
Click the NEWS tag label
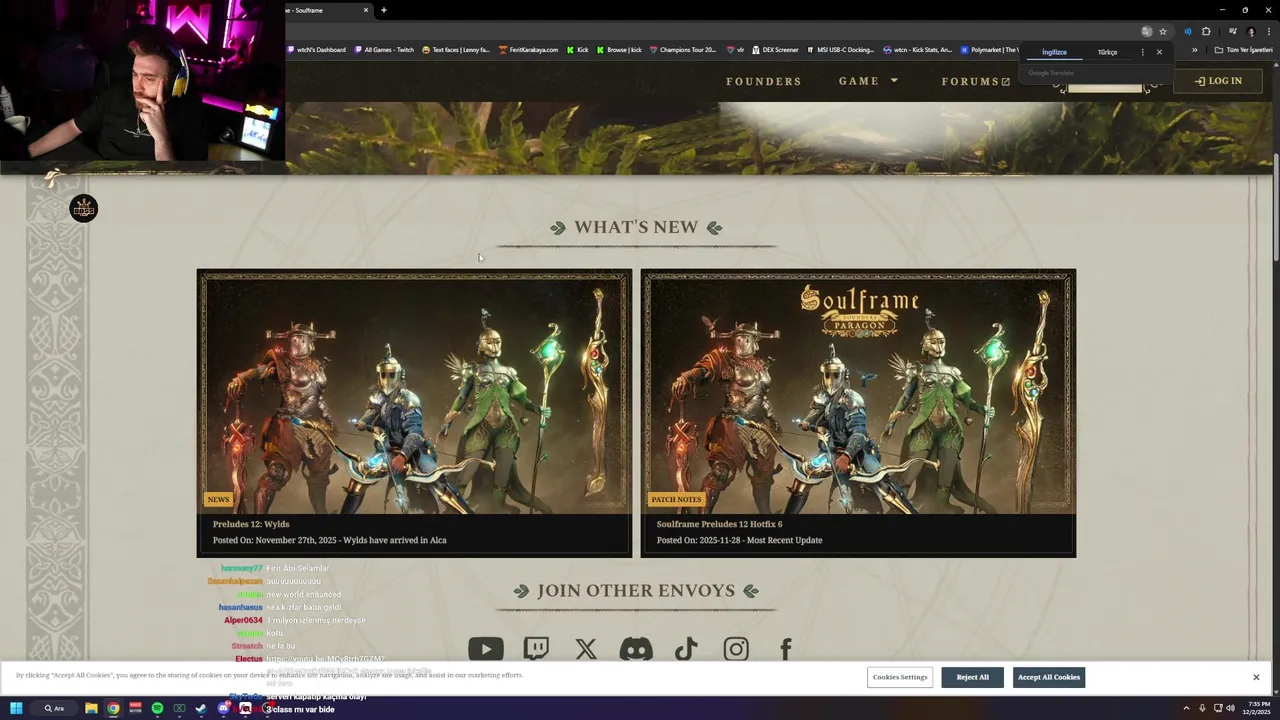click(218, 499)
